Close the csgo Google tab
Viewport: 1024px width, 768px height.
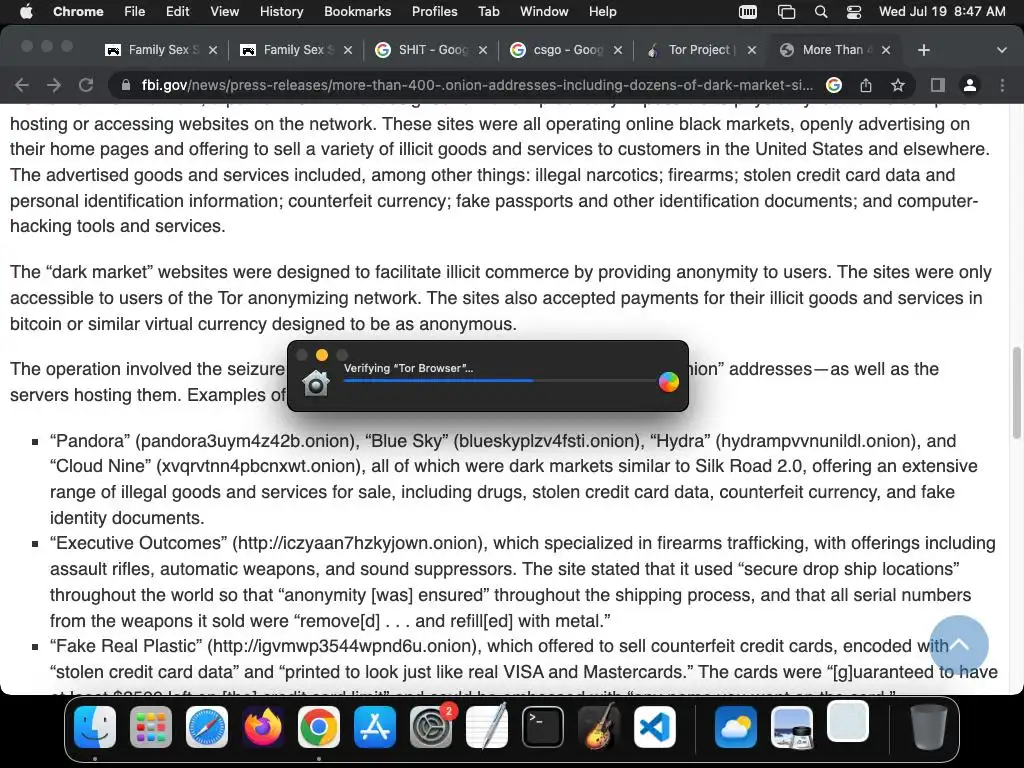(x=618, y=50)
